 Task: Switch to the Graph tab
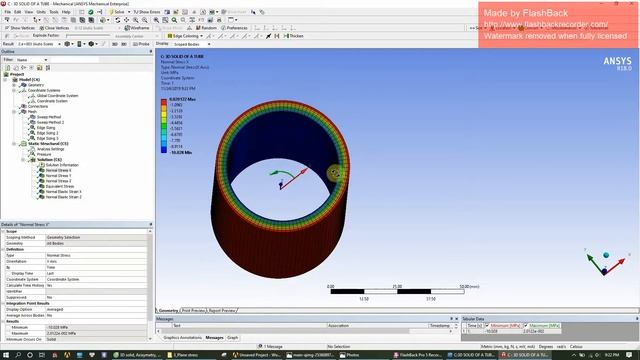pos(232,338)
